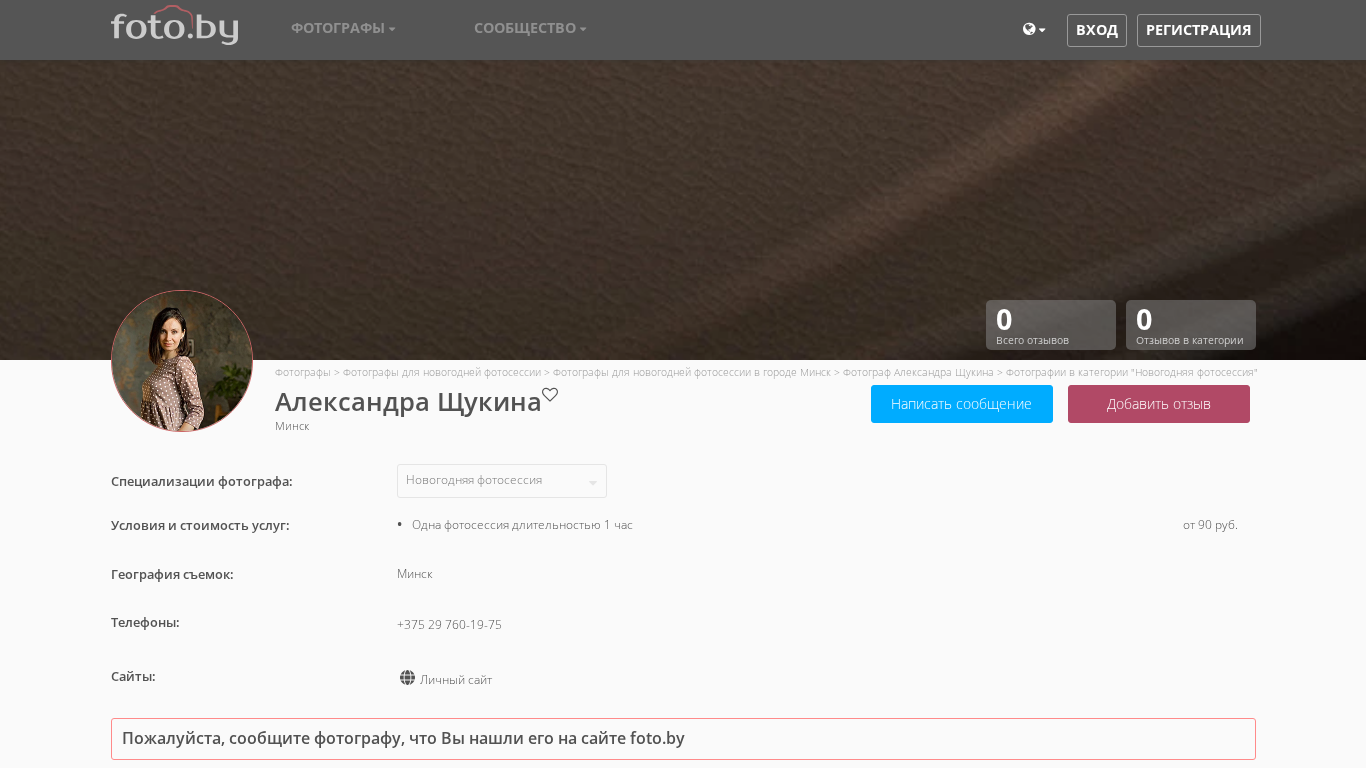Viewport: 1366px width, 768px height.
Task: Click the phone number +375 29 760-19-75
Action: tap(449, 625)
